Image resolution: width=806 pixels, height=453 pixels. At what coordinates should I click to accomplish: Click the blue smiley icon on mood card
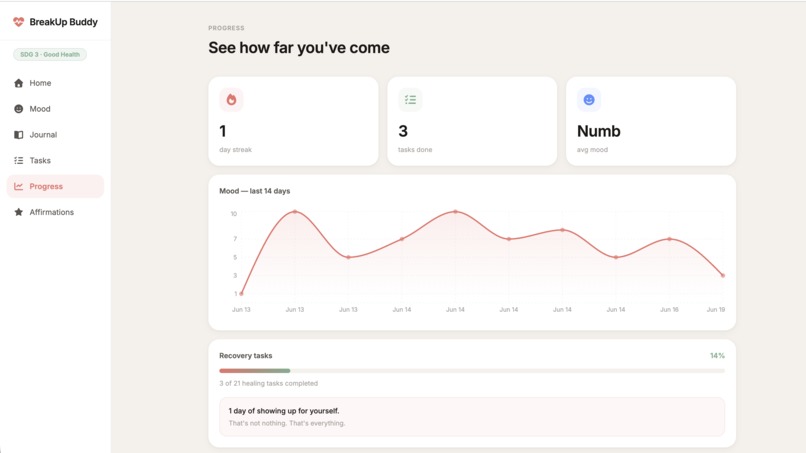[589, 100]
